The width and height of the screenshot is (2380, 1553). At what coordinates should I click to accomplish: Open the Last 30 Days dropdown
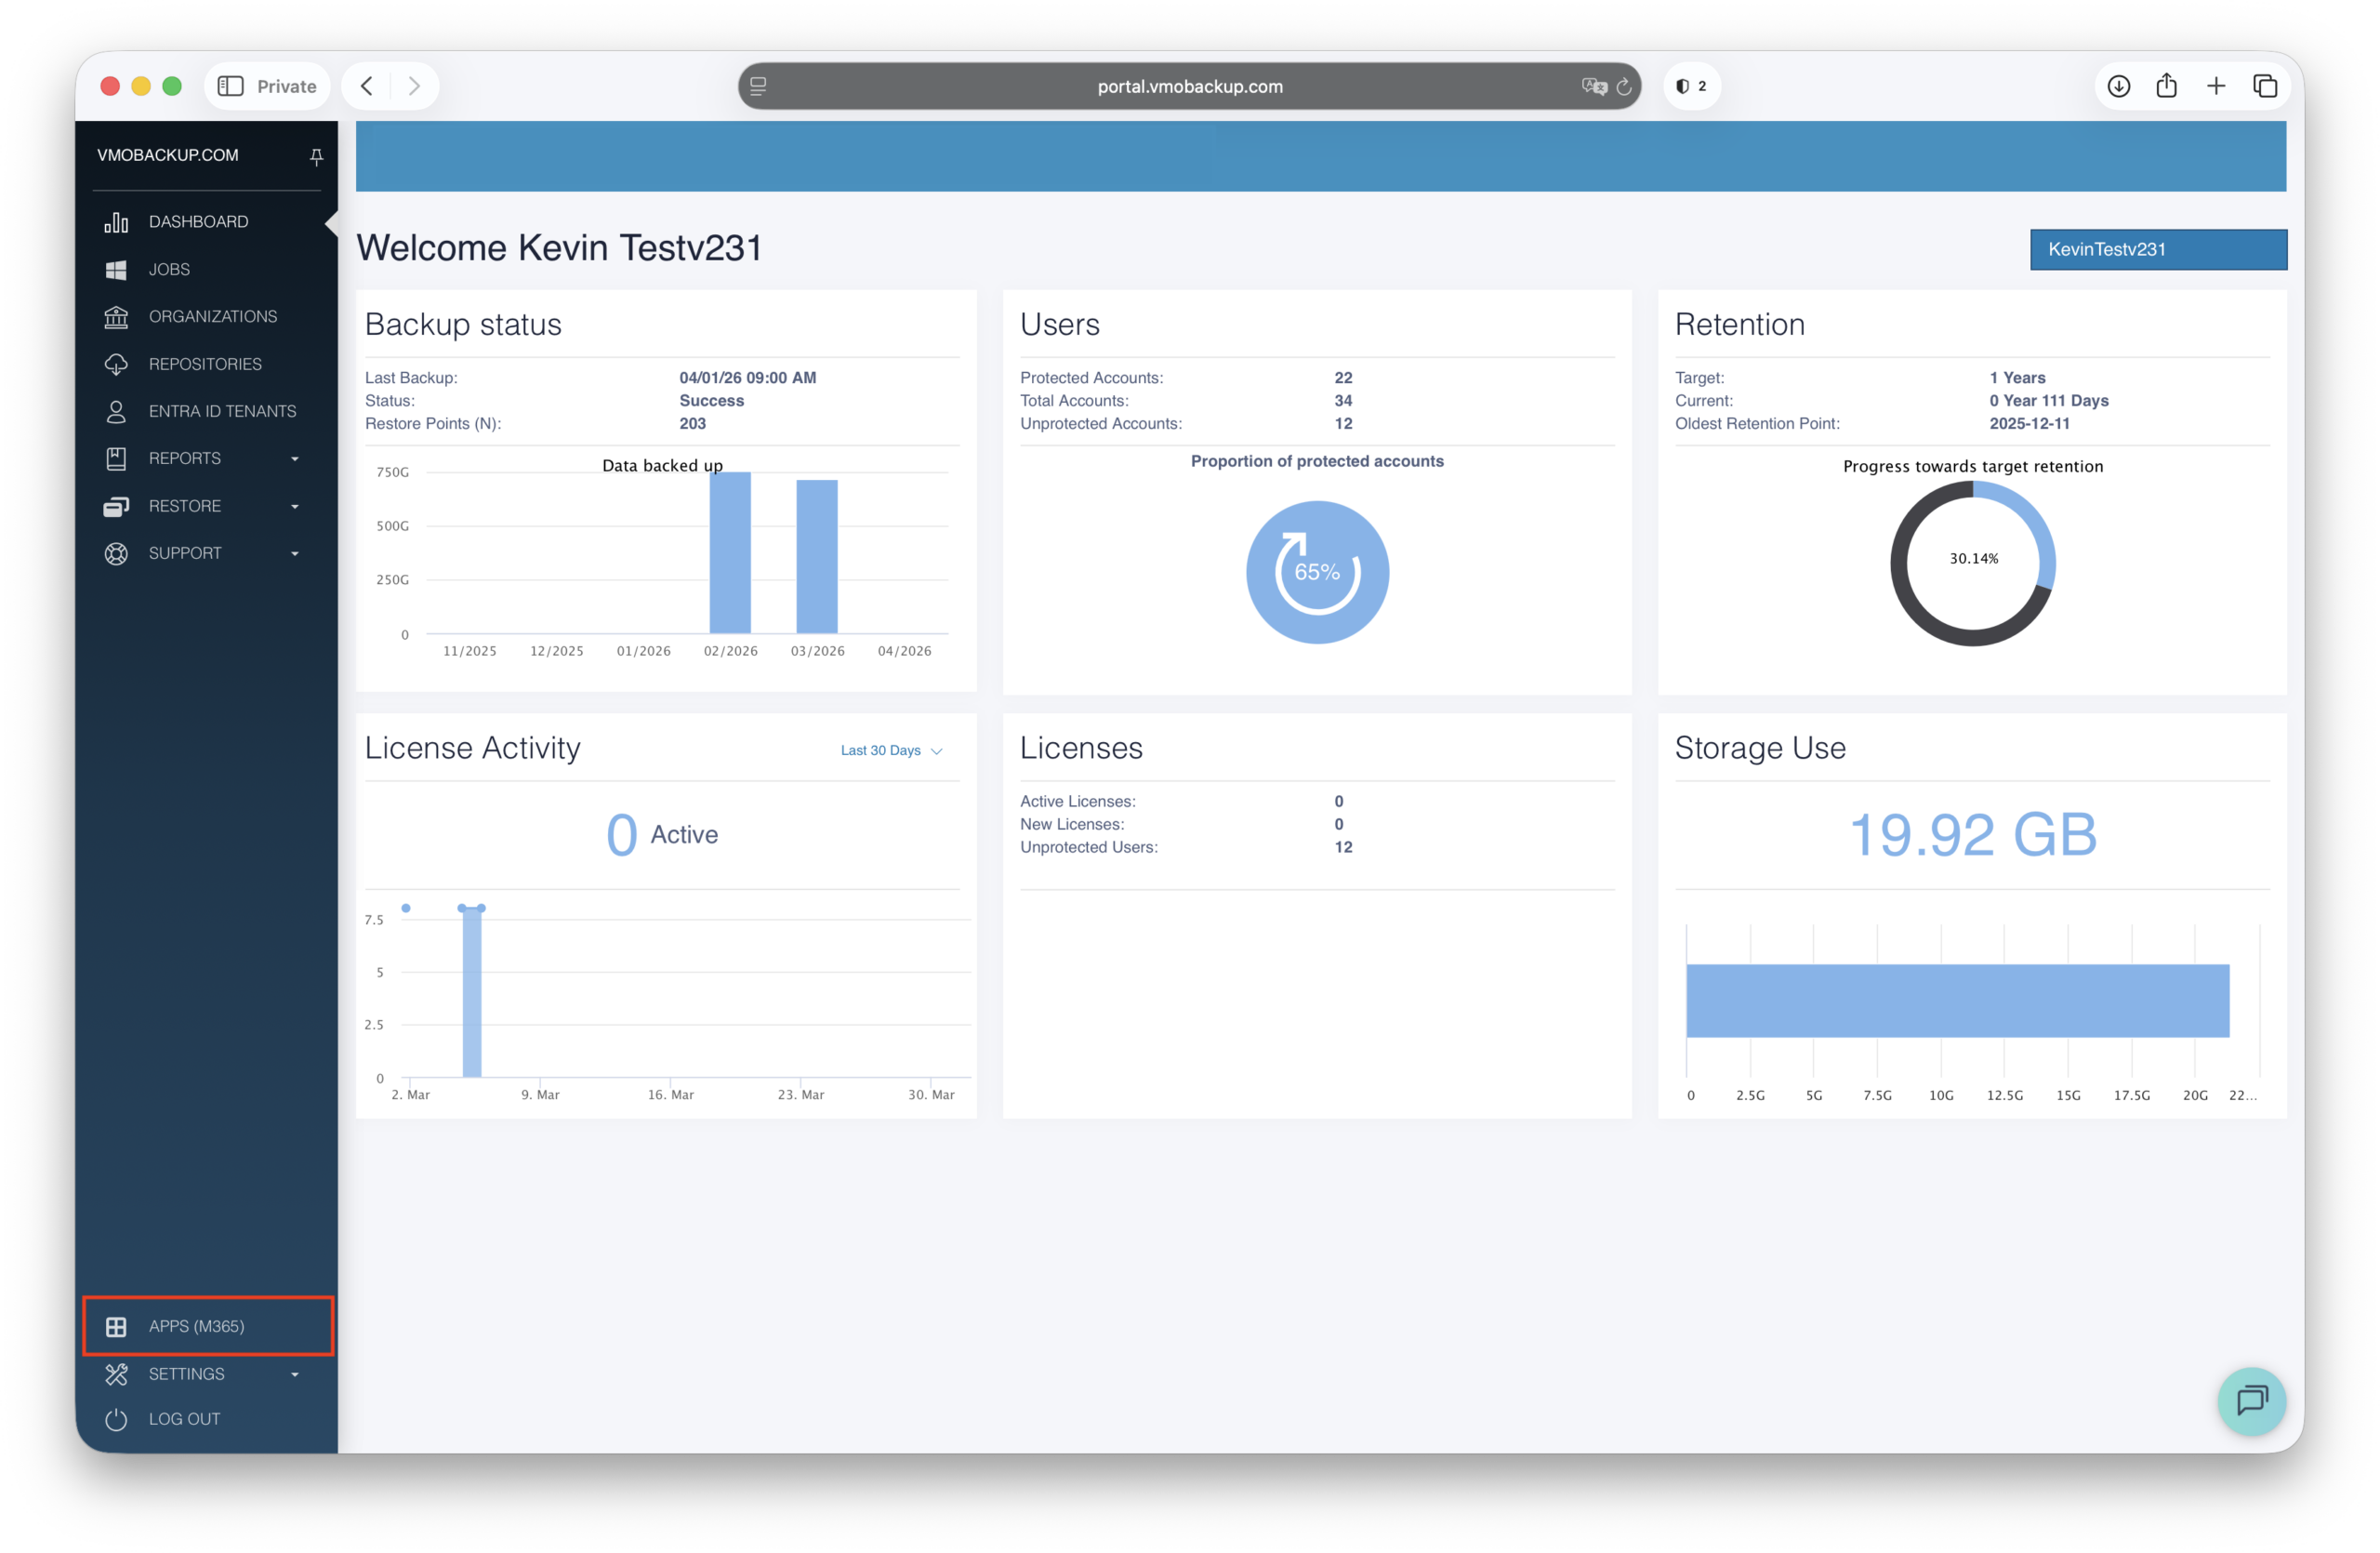(x=890, y=751)
